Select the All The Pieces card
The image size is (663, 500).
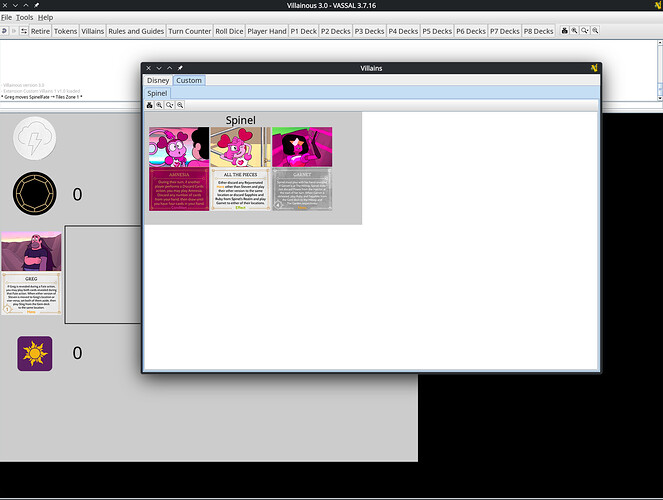click(x=241, y=169)
